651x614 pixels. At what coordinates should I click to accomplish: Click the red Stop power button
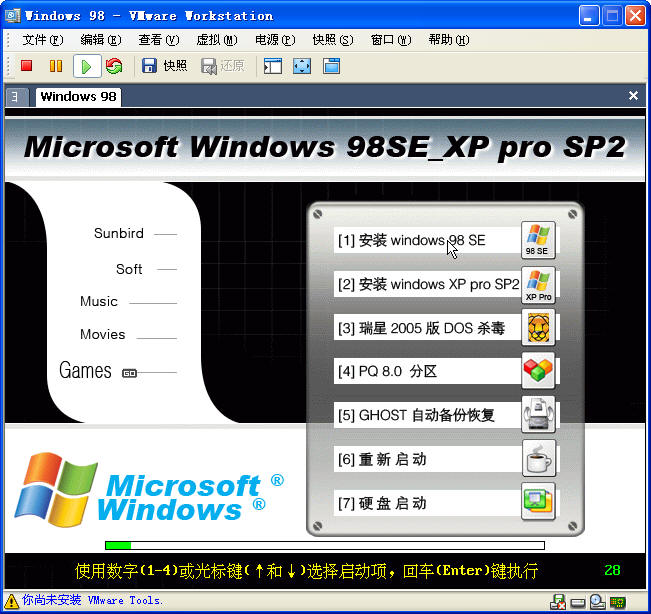point(27,66)
